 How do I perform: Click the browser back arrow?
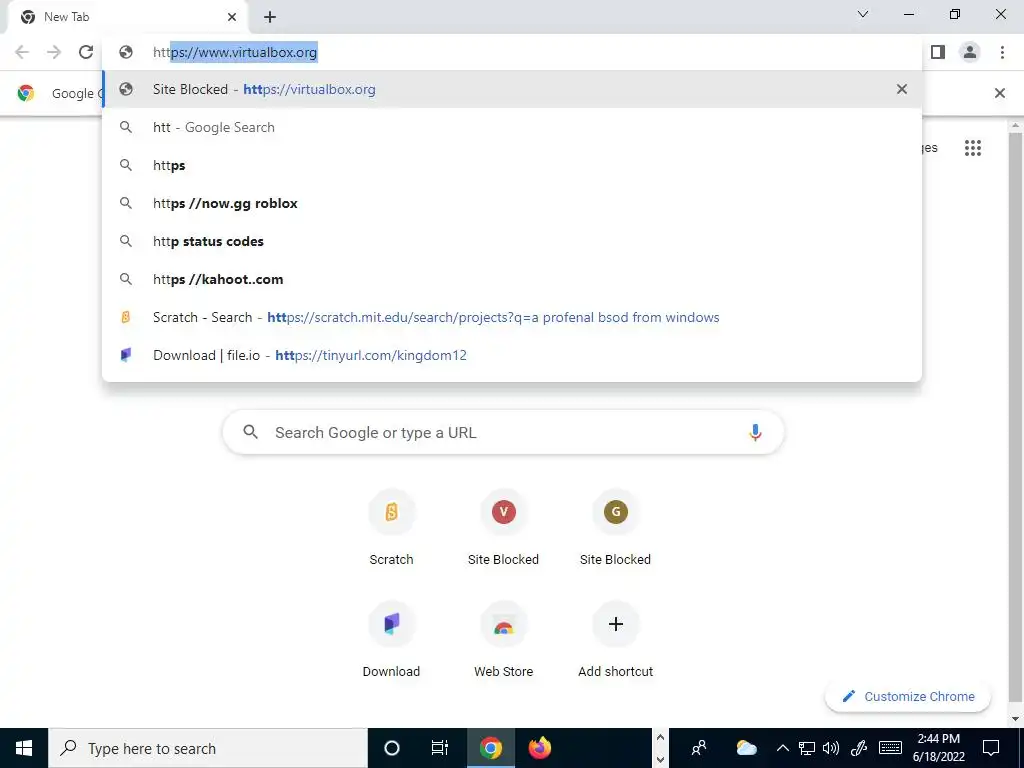point(22,52)
